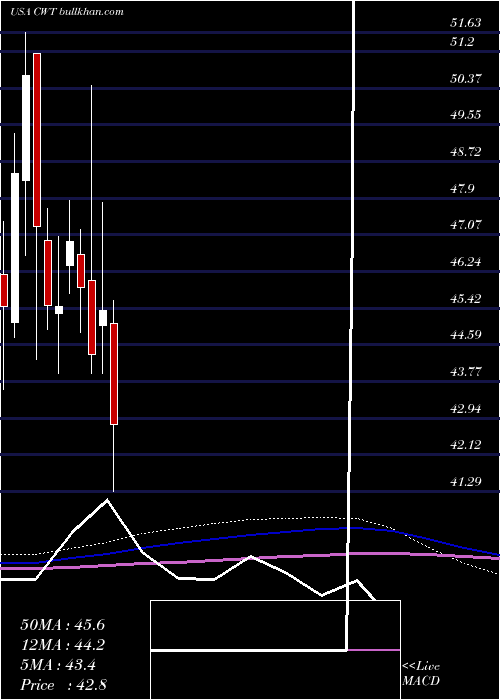Click the 51.2 price axis label
Viewport: 500px width, 700px height.
click(x=462, y=42)
